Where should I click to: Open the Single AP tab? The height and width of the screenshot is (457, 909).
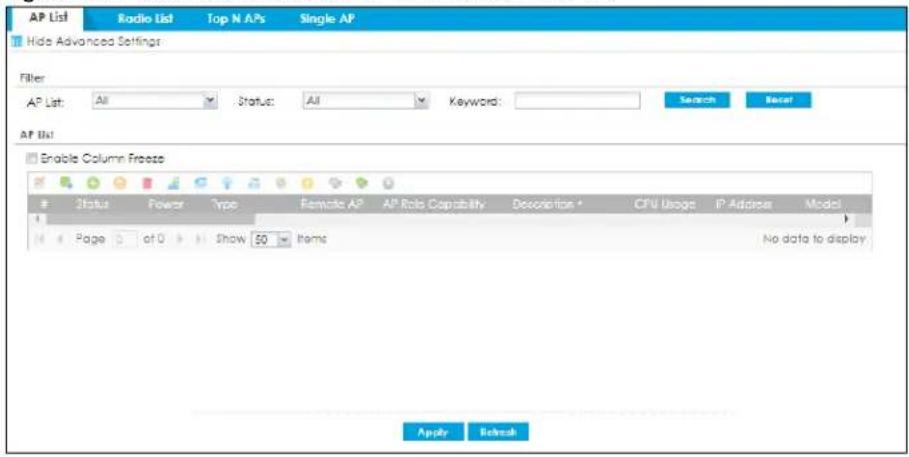[327, 19]
